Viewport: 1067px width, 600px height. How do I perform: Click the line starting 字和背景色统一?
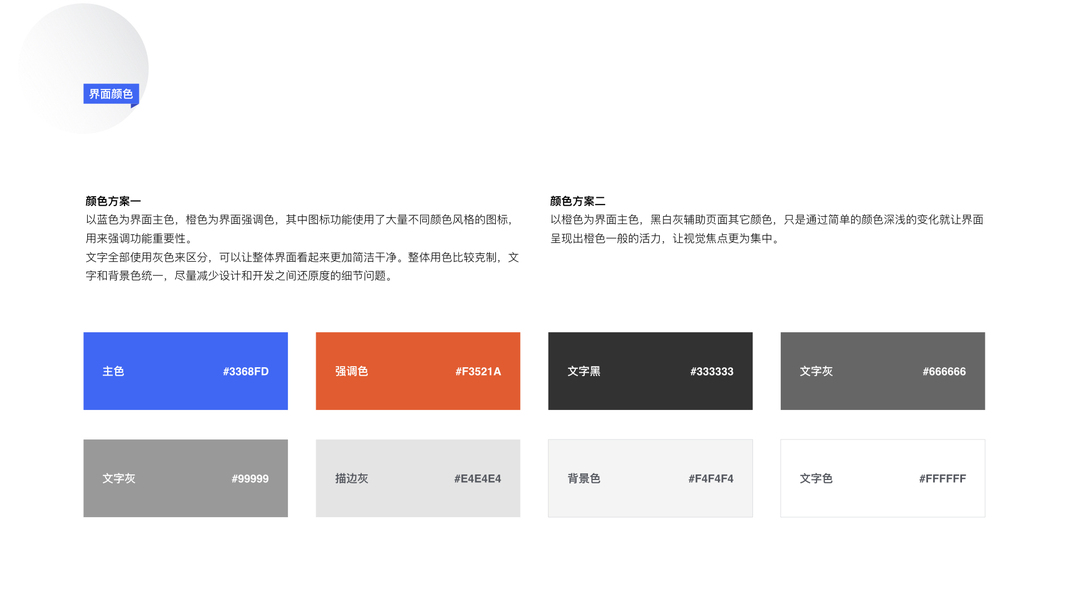tap(239, 276)
